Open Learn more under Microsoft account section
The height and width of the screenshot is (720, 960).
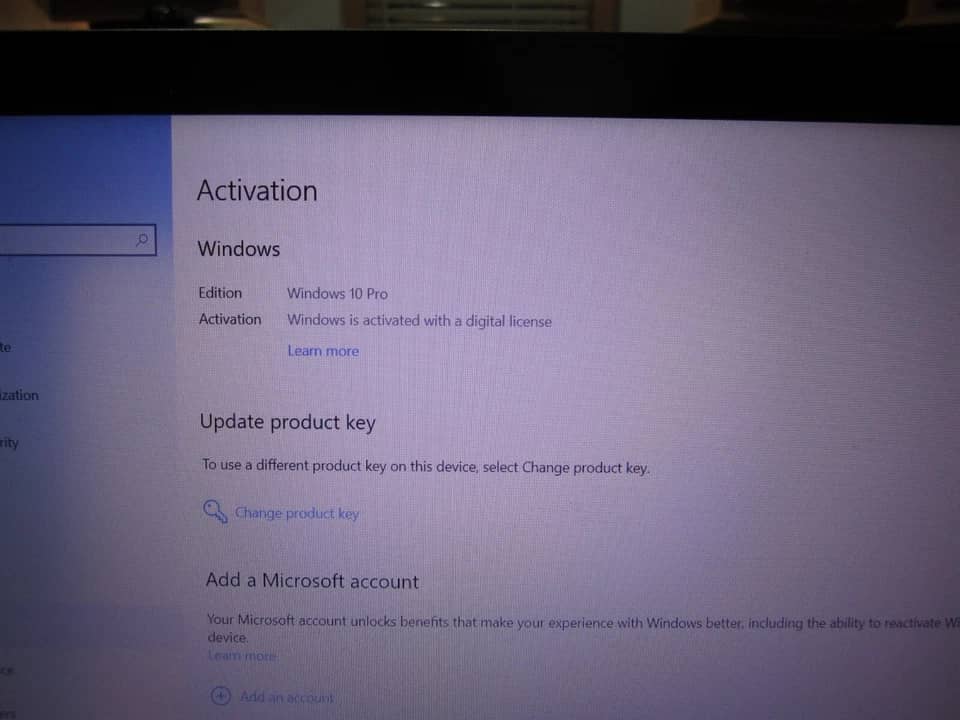point(242,655)
